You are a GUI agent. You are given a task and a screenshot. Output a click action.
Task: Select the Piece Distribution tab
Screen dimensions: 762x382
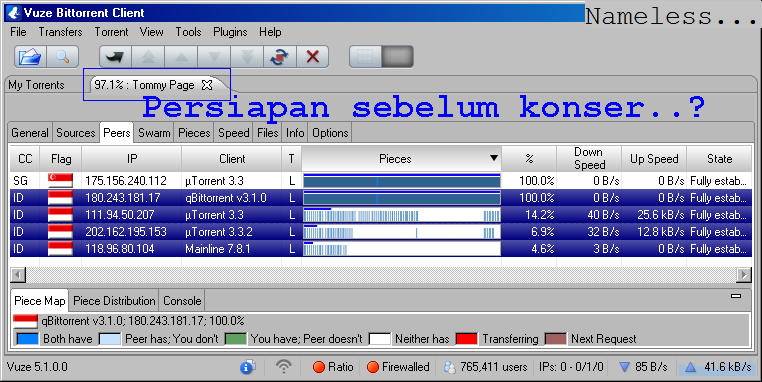point(114,301)
